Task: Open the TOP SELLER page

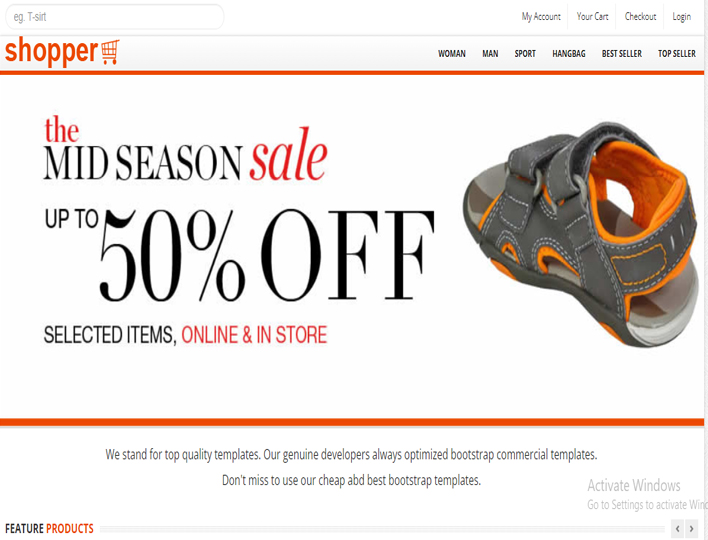Action: (x=676, y=54)
